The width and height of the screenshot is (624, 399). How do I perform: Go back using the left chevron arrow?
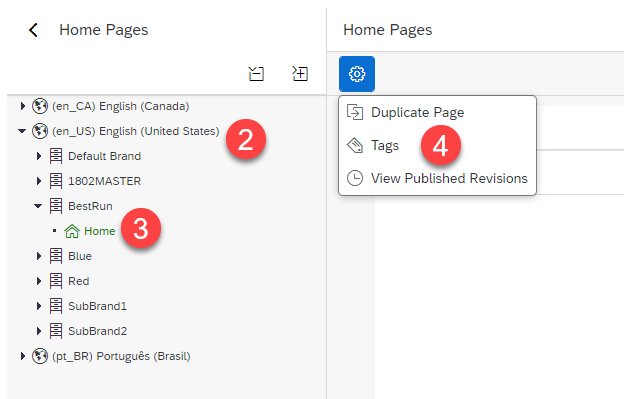click(x=33, y=30)
